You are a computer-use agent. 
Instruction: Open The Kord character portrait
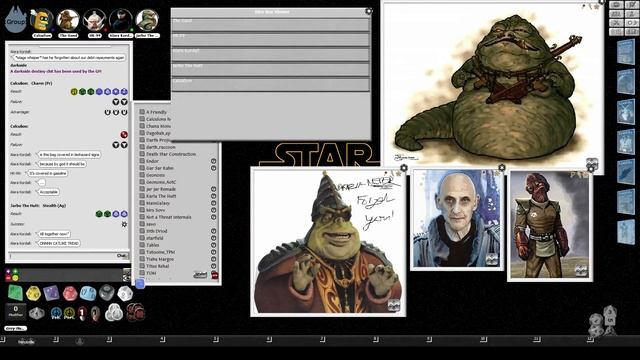pyautogui.click(x=68, y=20)
